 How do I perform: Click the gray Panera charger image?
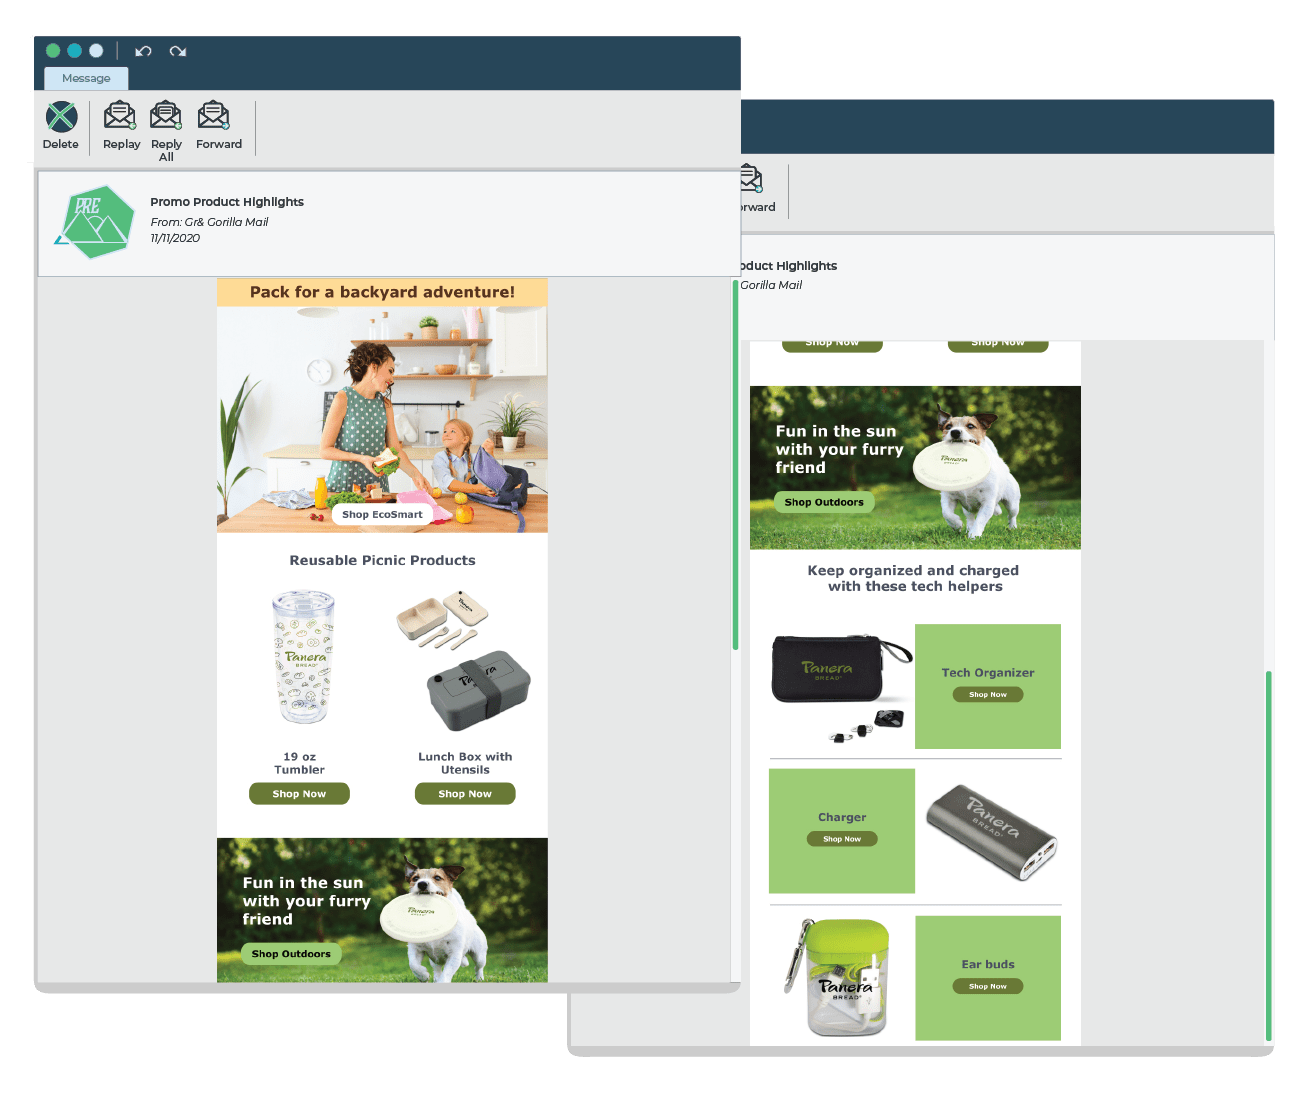point(991,832)
